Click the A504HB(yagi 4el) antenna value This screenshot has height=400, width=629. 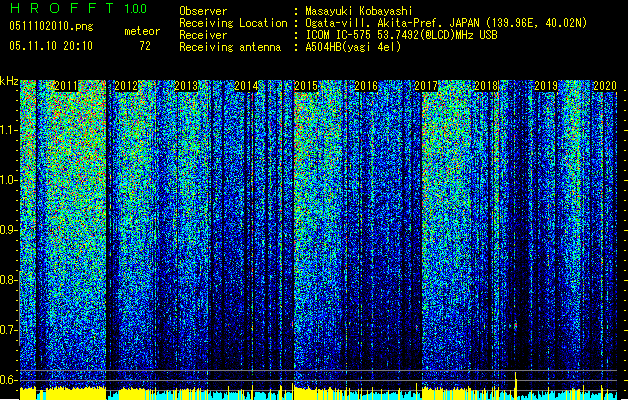353,47
